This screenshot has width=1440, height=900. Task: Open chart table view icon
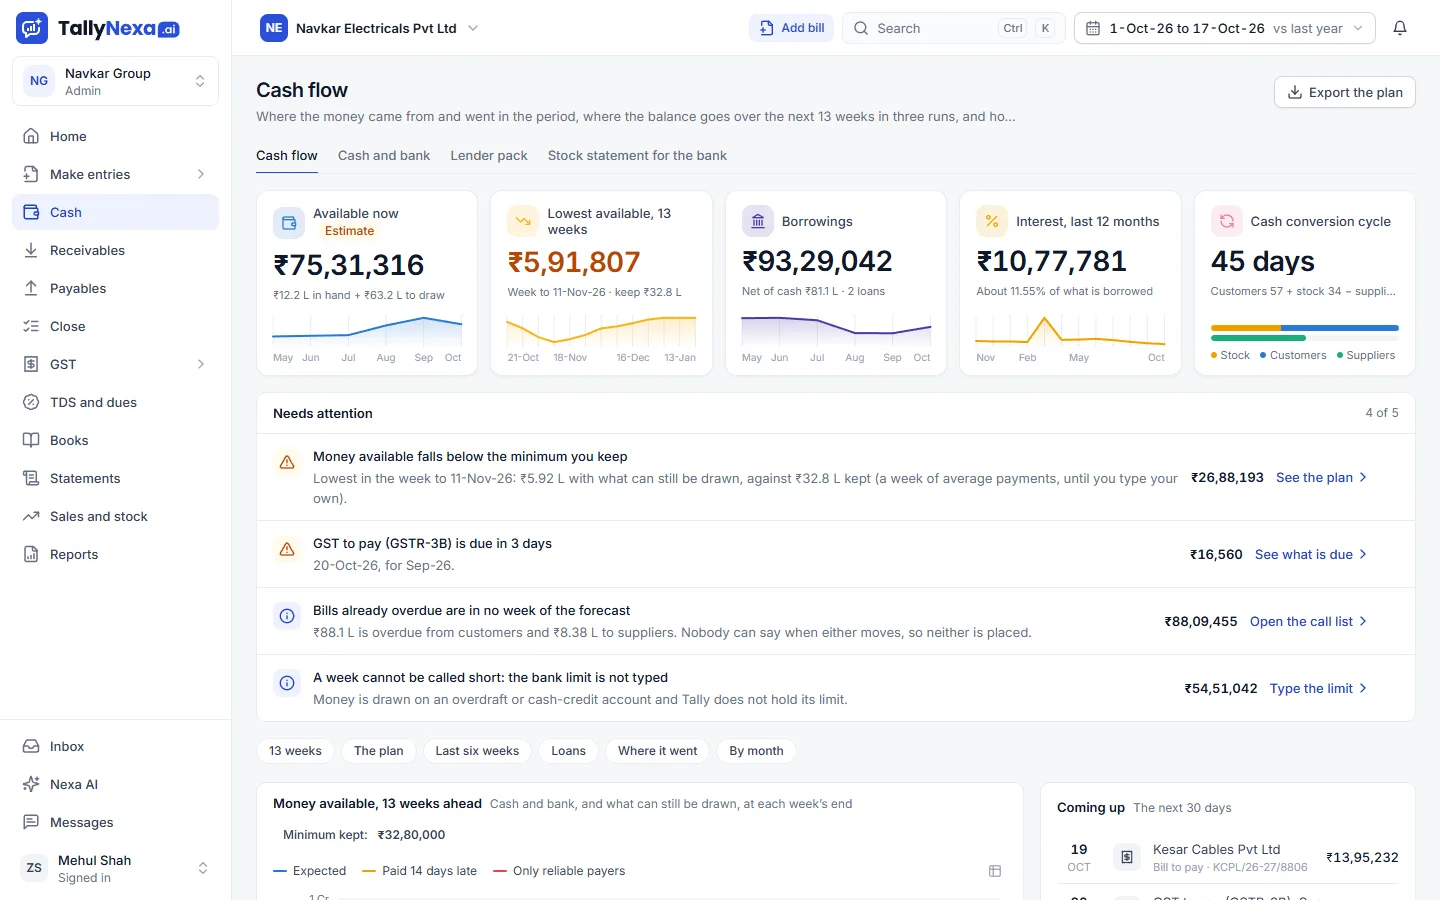(995, 871)
